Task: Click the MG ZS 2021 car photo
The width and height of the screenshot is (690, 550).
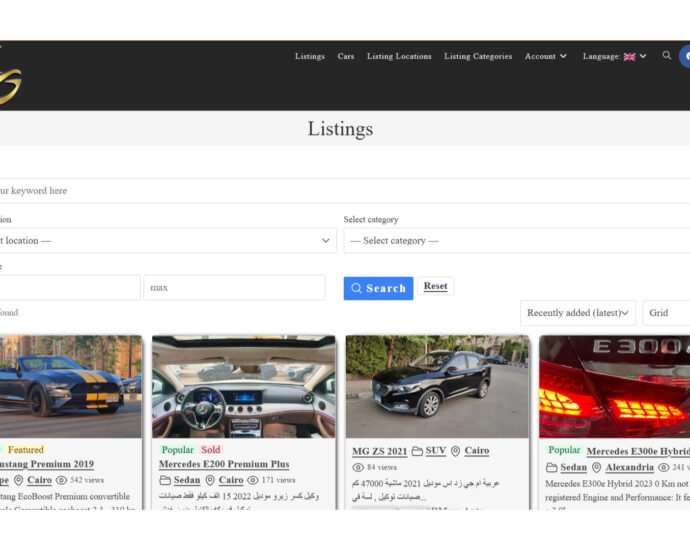Action: (x=437, y=385)
